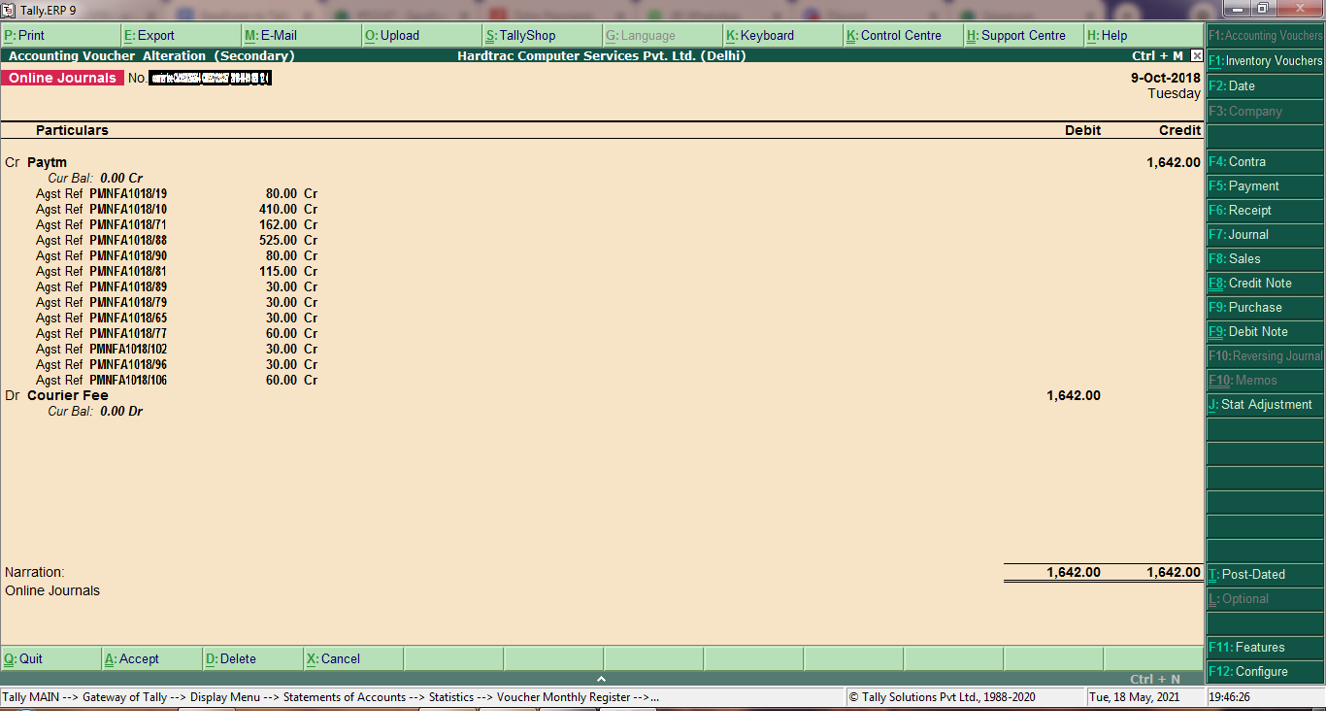This screenshot has width=1326, height=711.
Task: Click the Tally MAIN breadcrumb path
Action: pos(330,697)
